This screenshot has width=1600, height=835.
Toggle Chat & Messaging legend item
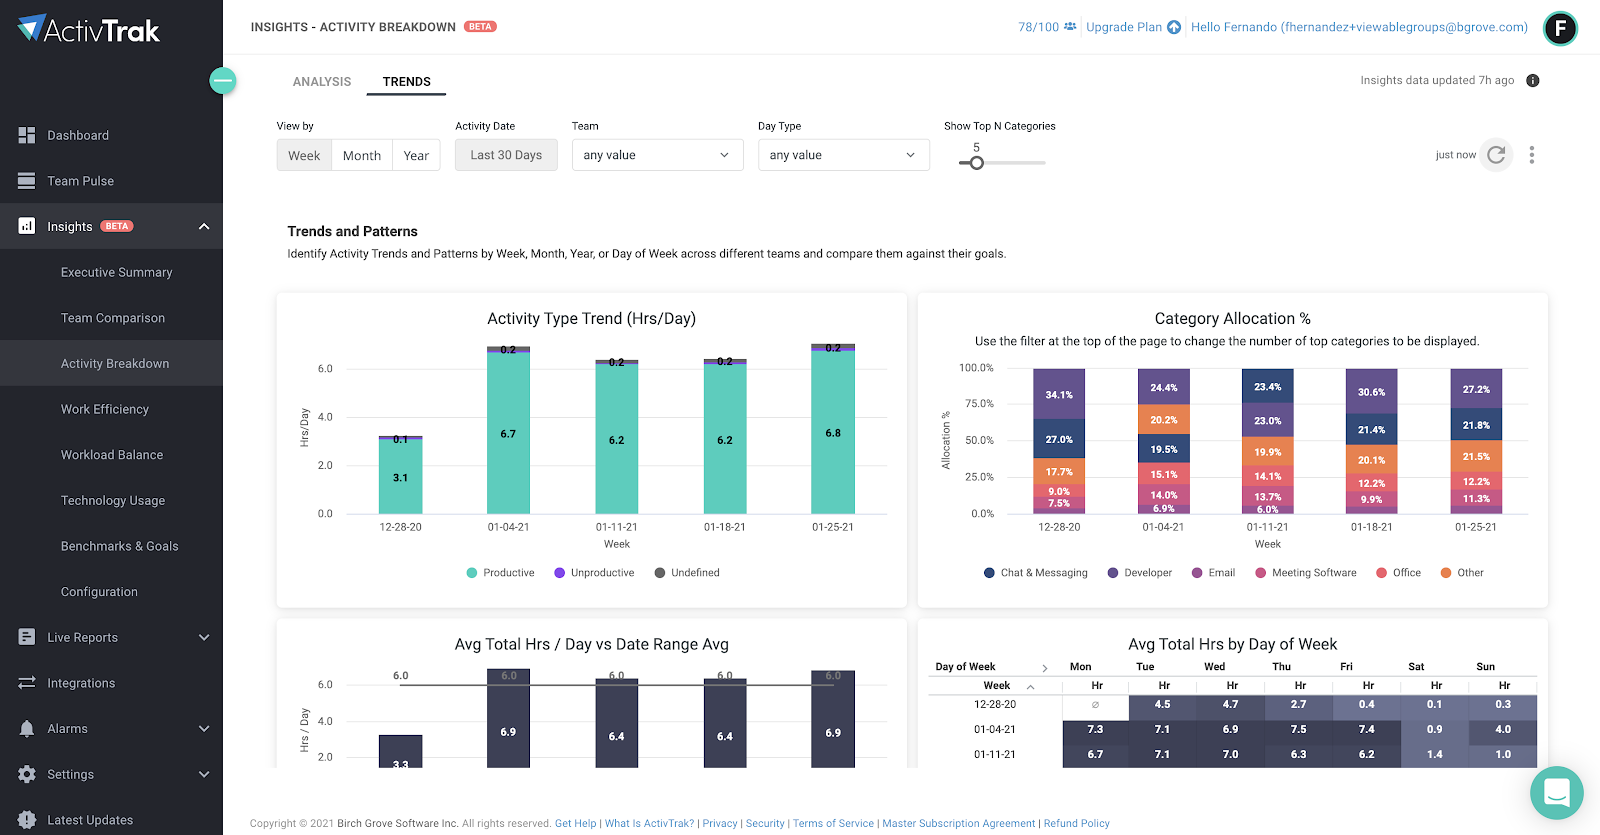[1036, 573]
